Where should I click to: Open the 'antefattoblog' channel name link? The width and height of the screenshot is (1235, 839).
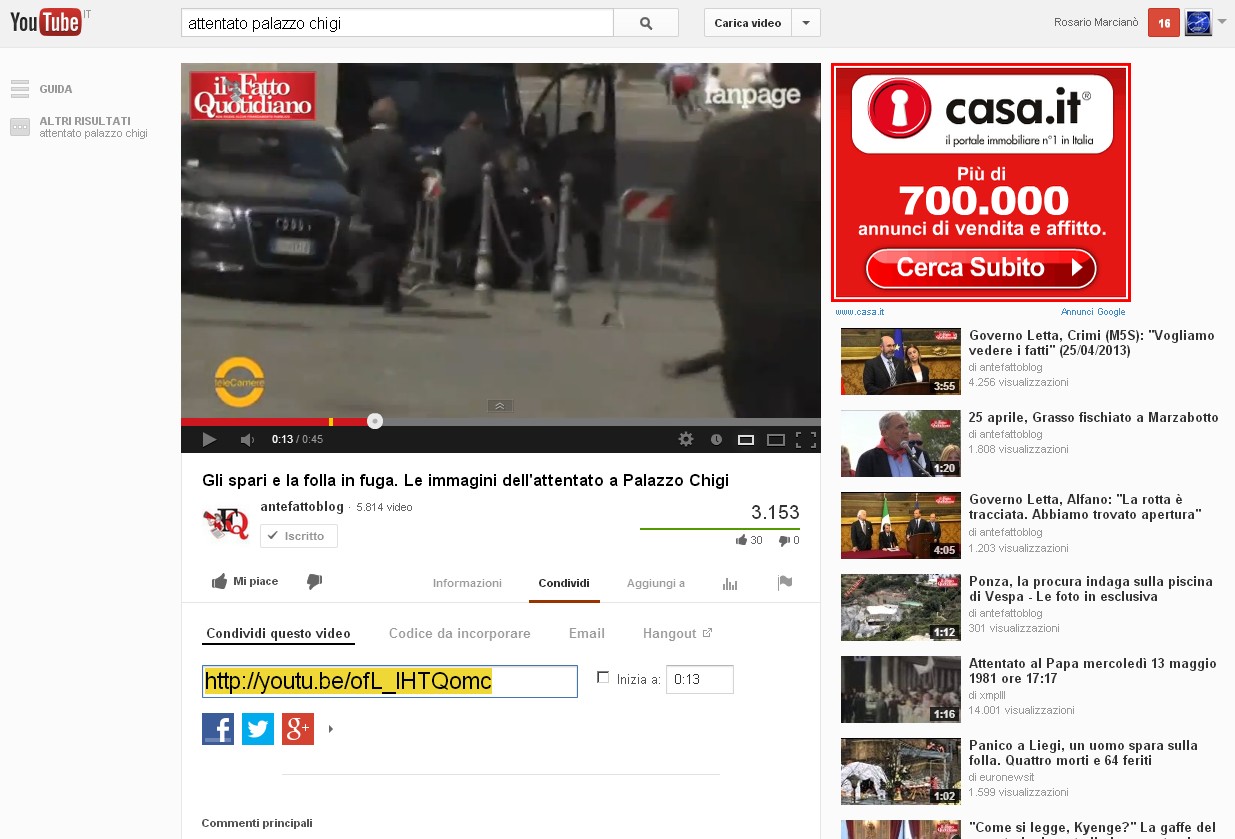[x=300, y=507]
